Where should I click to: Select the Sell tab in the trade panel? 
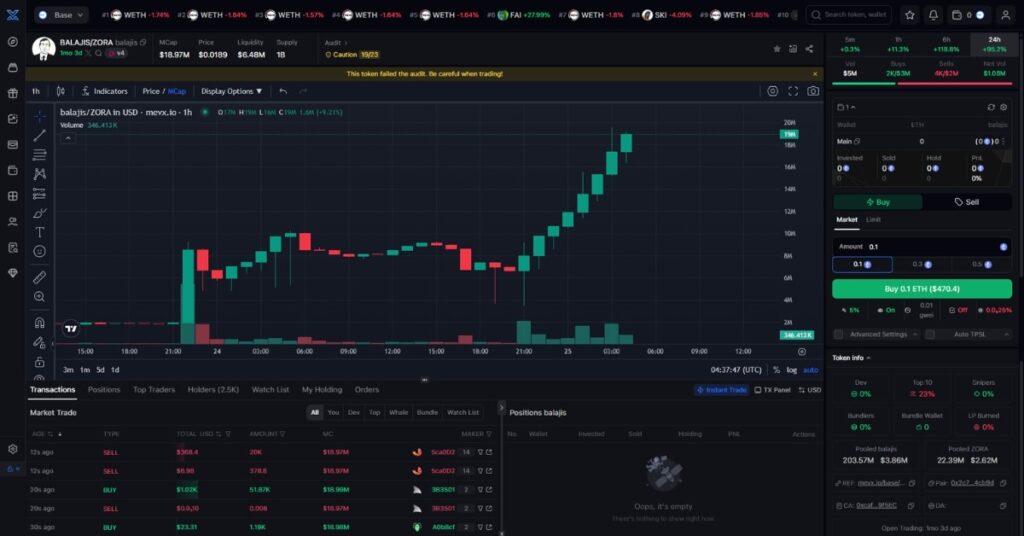pyautogui.click(x=967, y=202)
